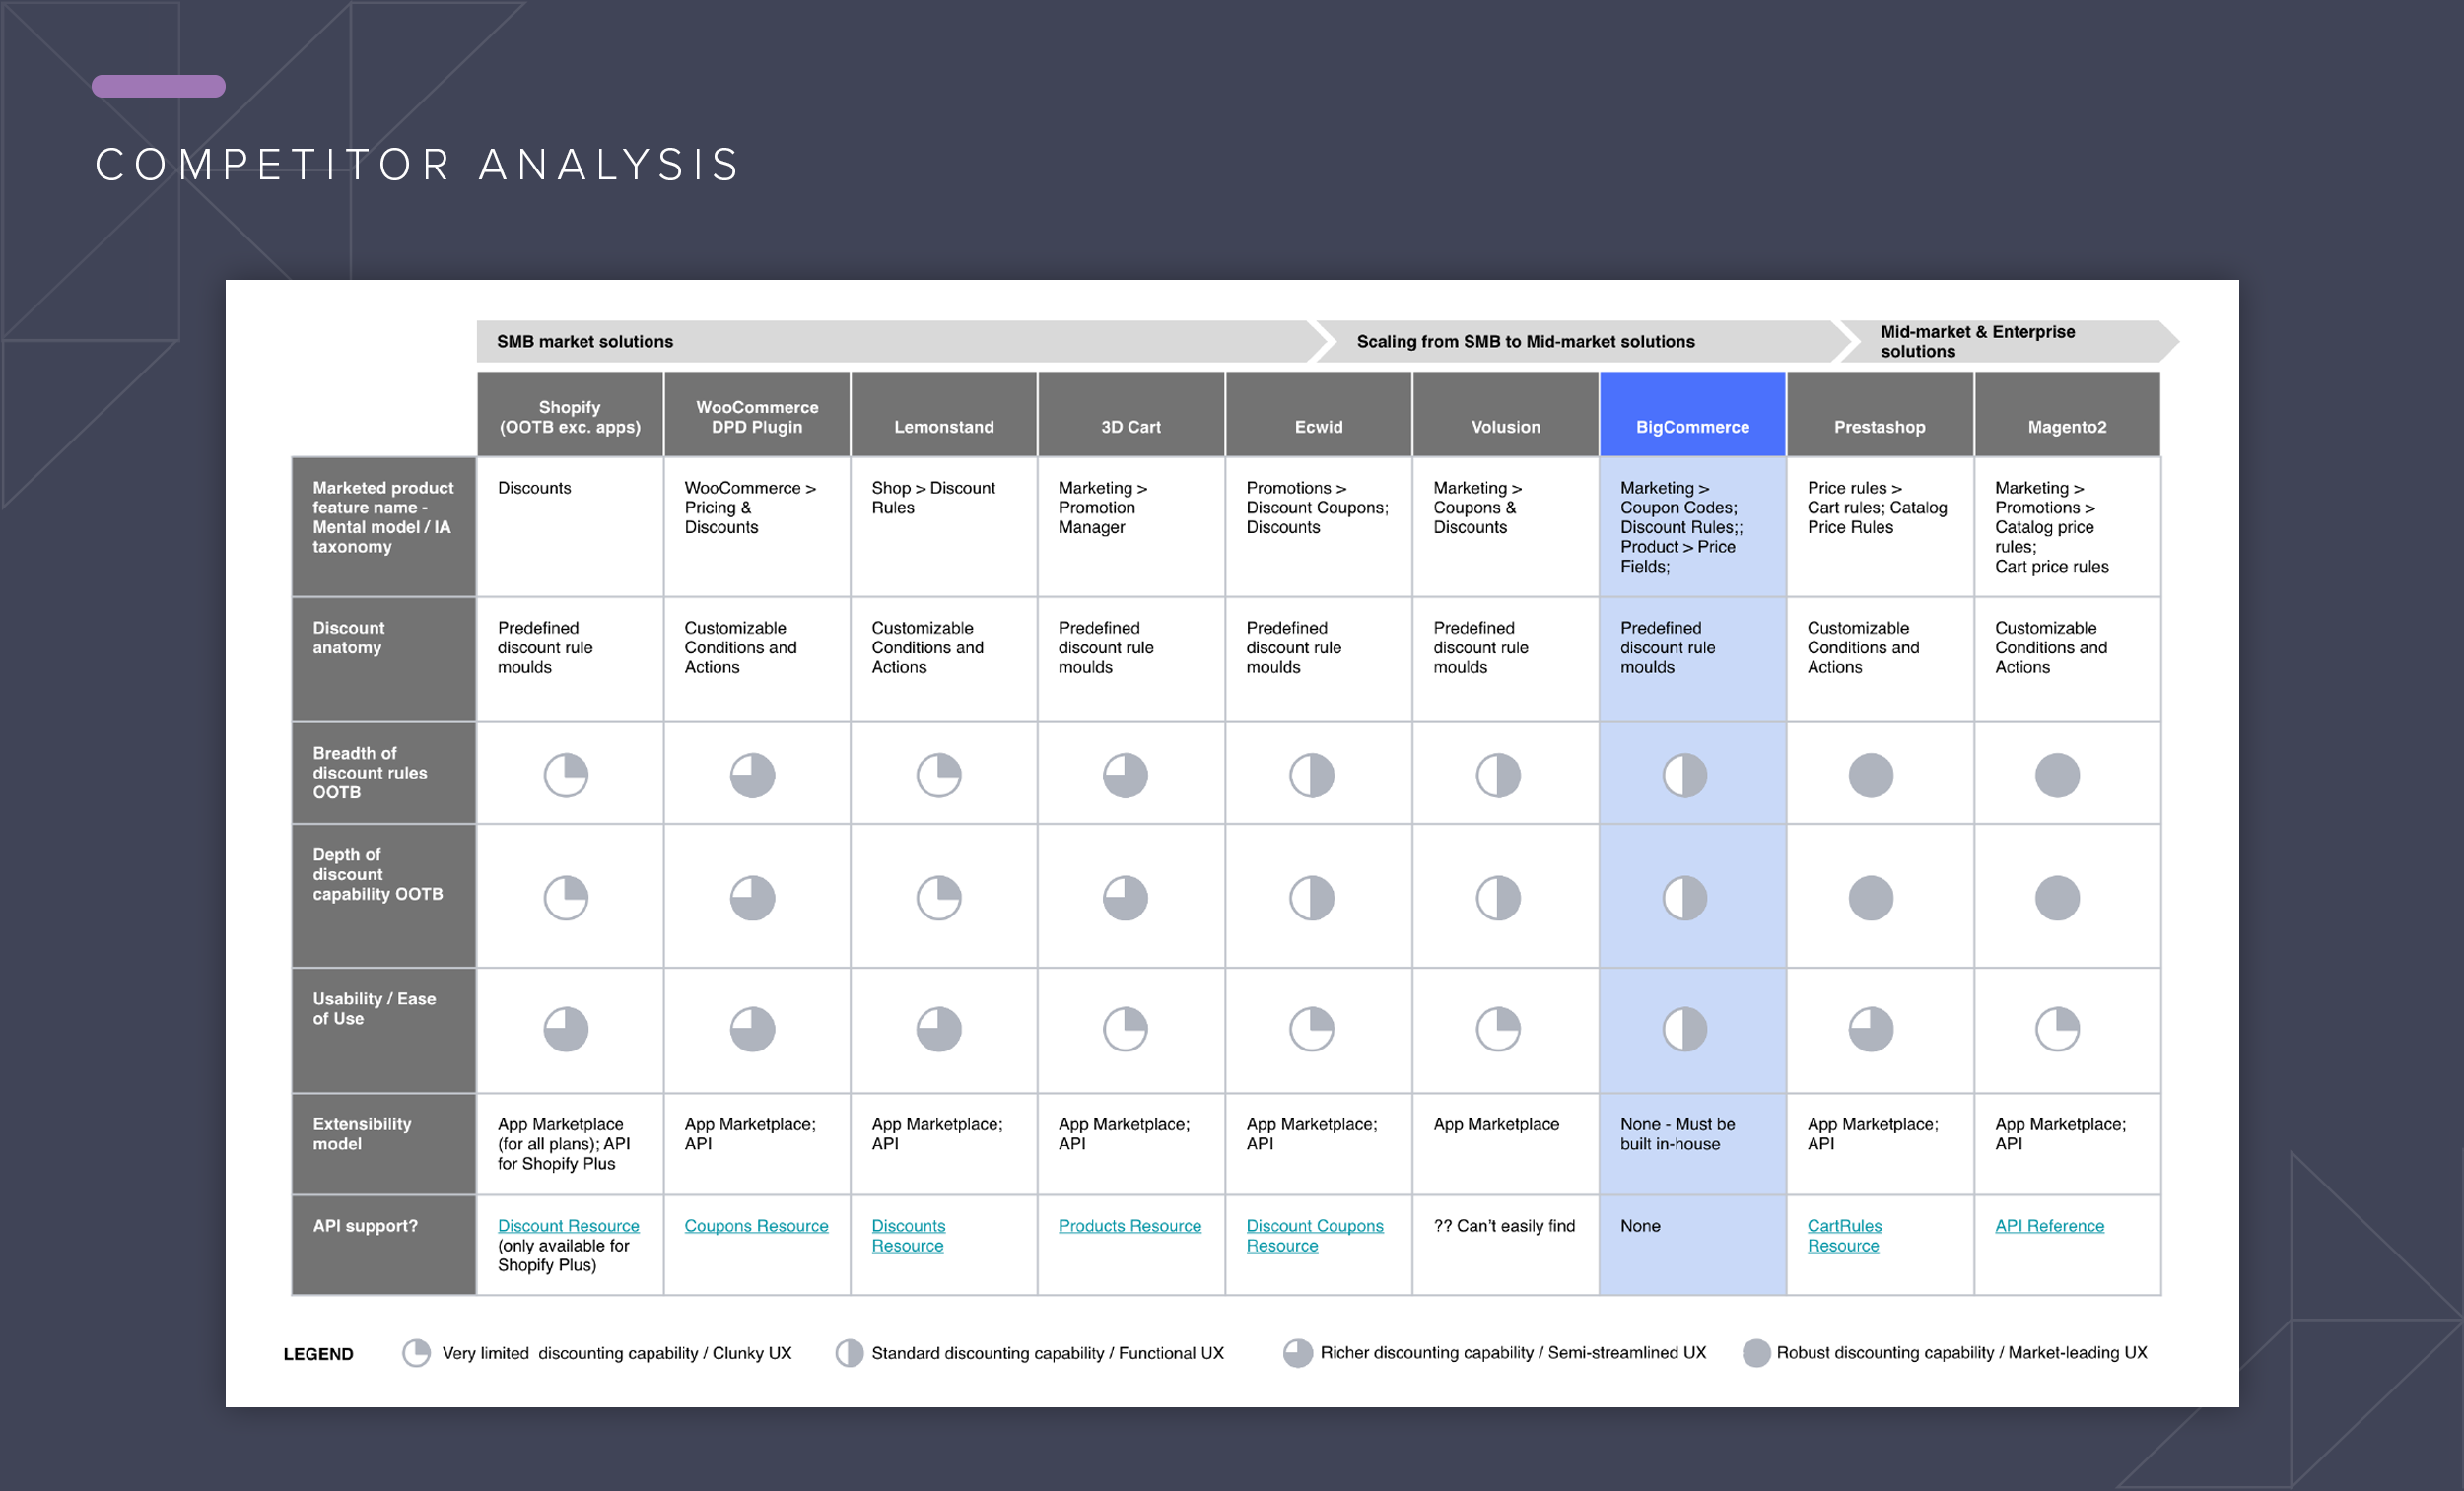Open Ecwid's Discount Coupons Resource link

tap(1315, 1235)
